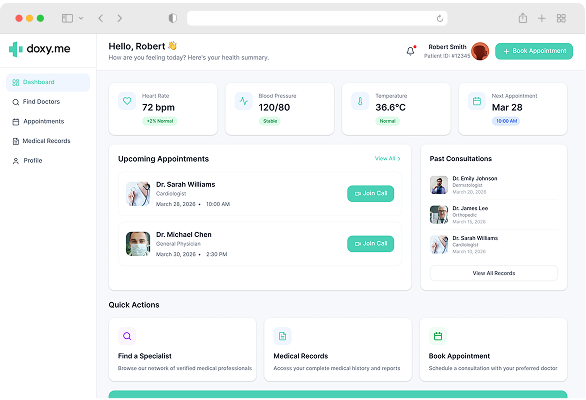This screenshot has width=586, height=400.
Task: Open Medical Records in the sidebar
Action: tap(48, 141)
